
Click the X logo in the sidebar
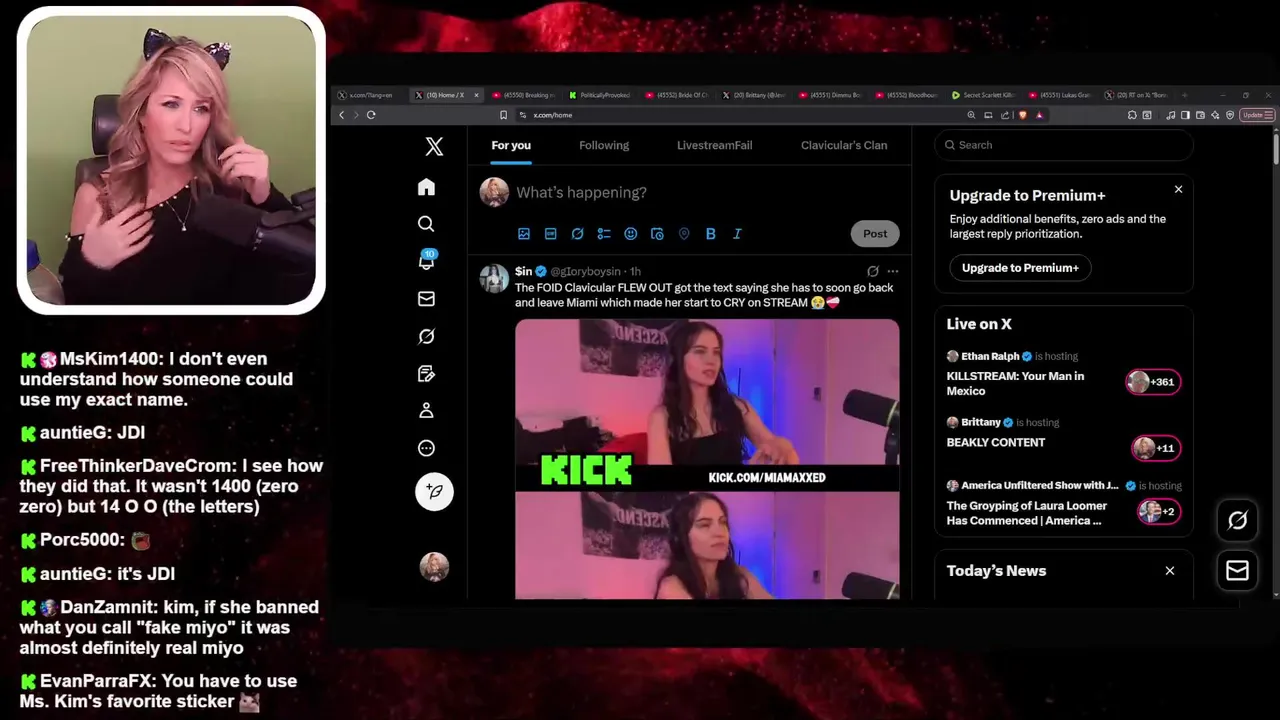coord(434,146)
